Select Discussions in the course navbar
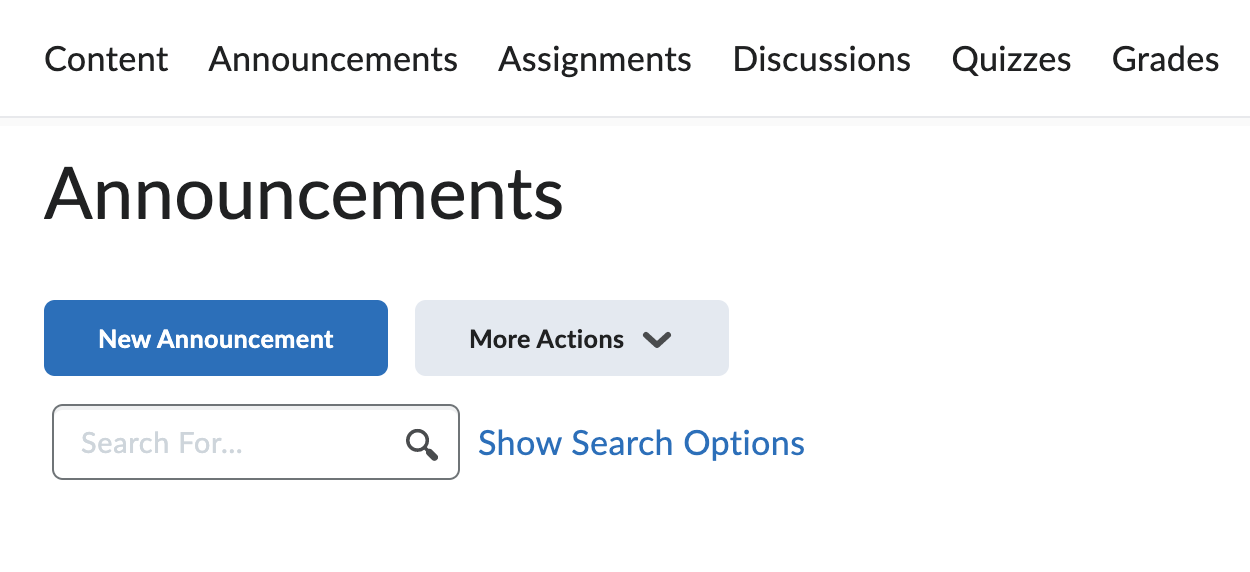The height and width of the screenshot is (572, 1250). 821,60
